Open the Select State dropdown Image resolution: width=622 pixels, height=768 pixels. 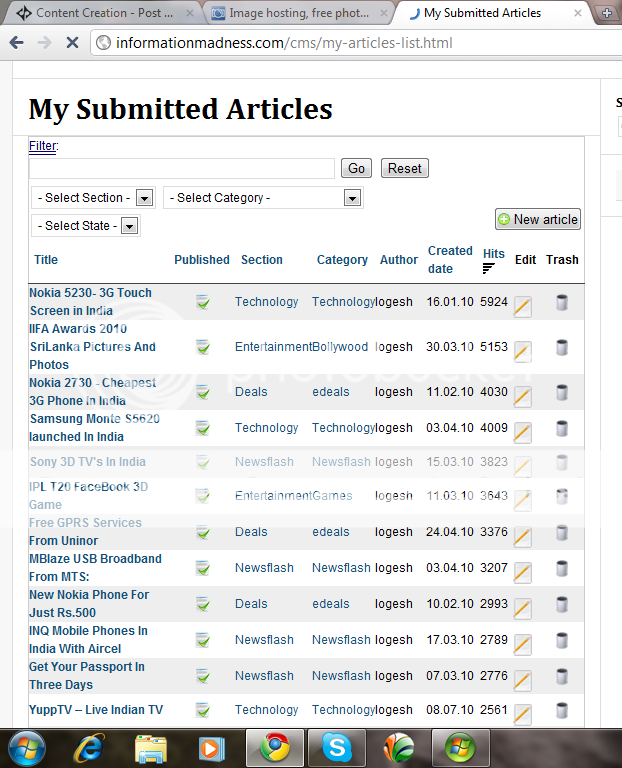tap(86, 226)
